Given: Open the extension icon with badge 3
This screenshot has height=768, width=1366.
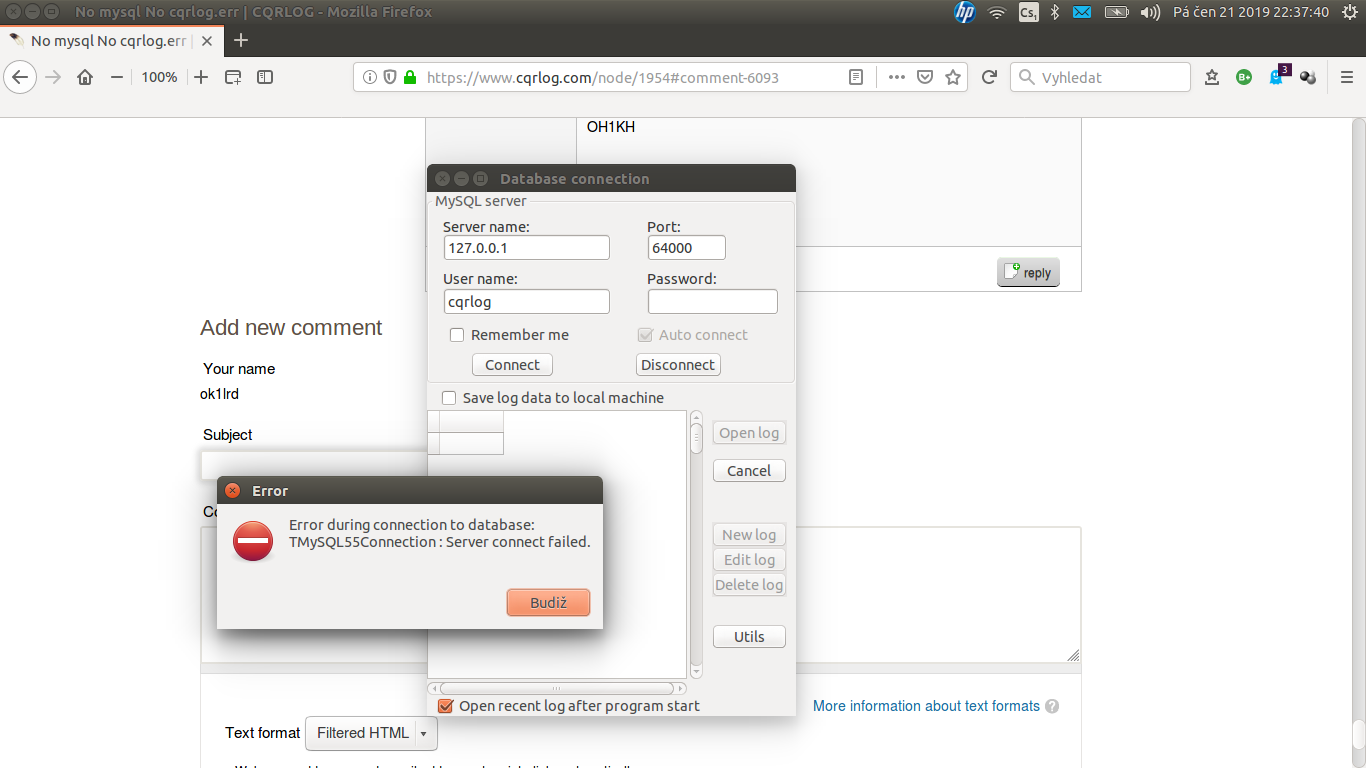Looking at the screenshot, I should pyautogui.click(x=1278, y=75).
